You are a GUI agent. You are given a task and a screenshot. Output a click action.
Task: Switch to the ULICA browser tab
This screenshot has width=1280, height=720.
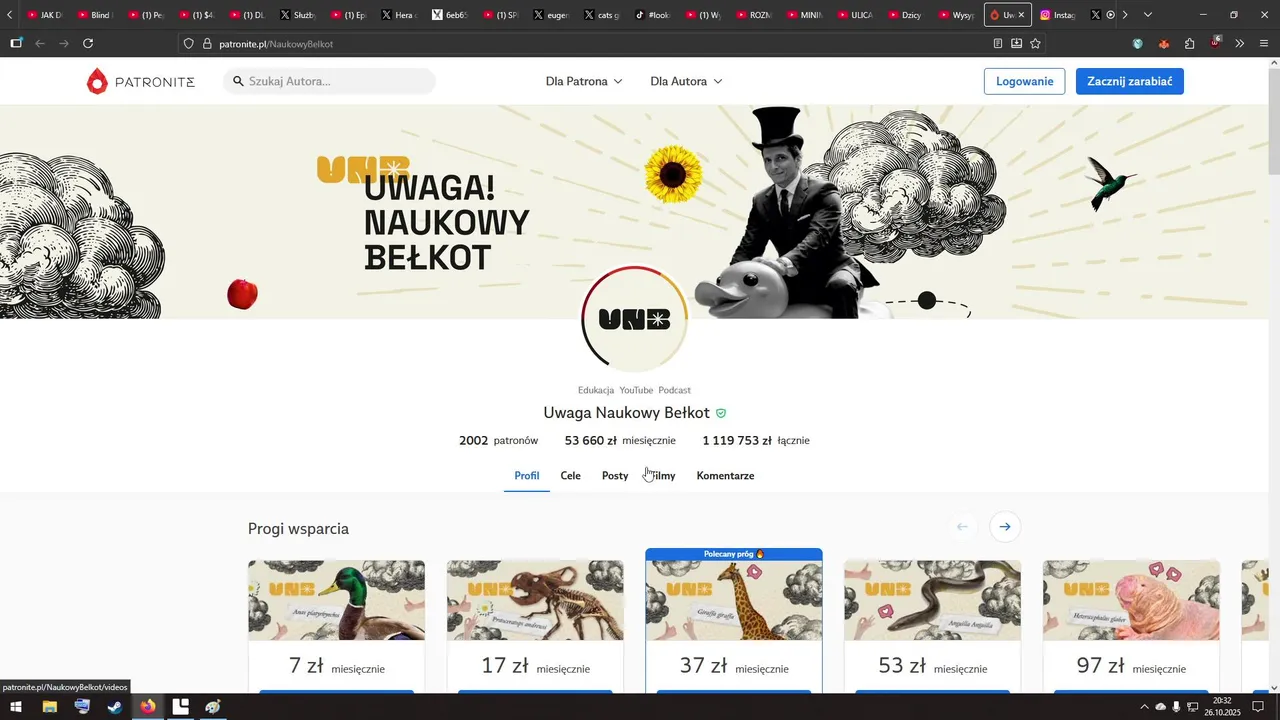tap(855, 15)
